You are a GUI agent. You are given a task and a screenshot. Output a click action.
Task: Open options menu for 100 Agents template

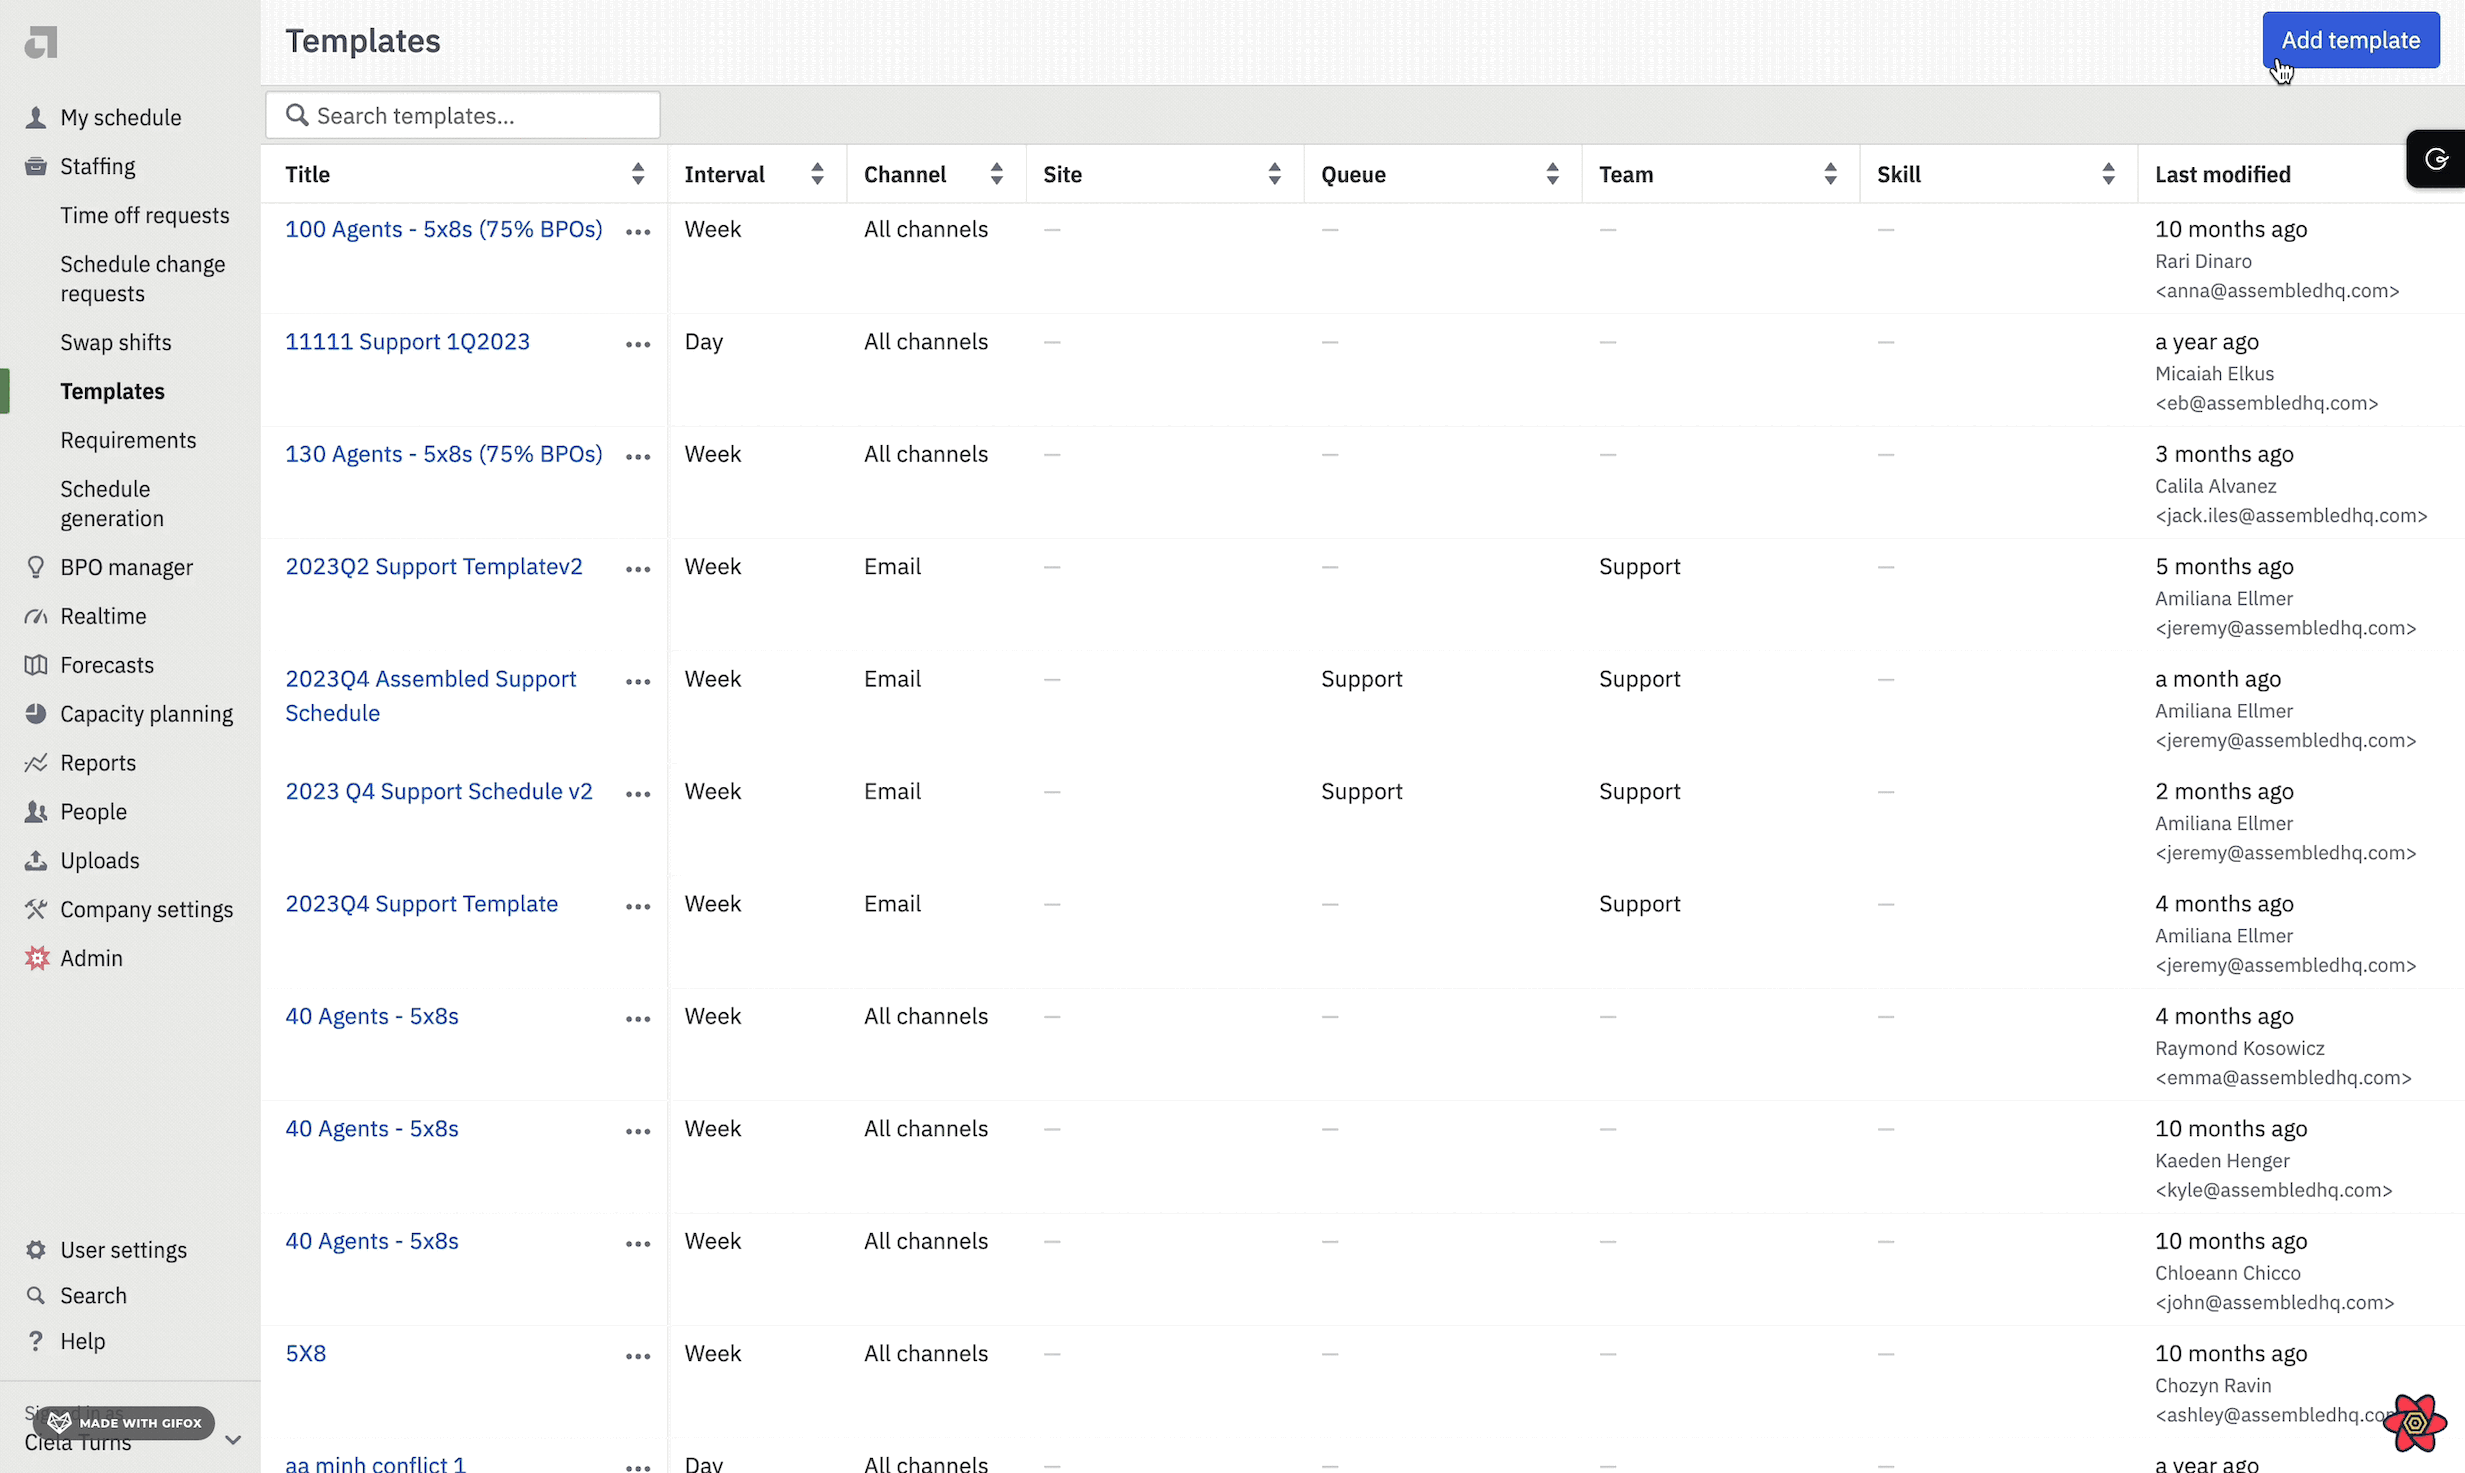638,232
